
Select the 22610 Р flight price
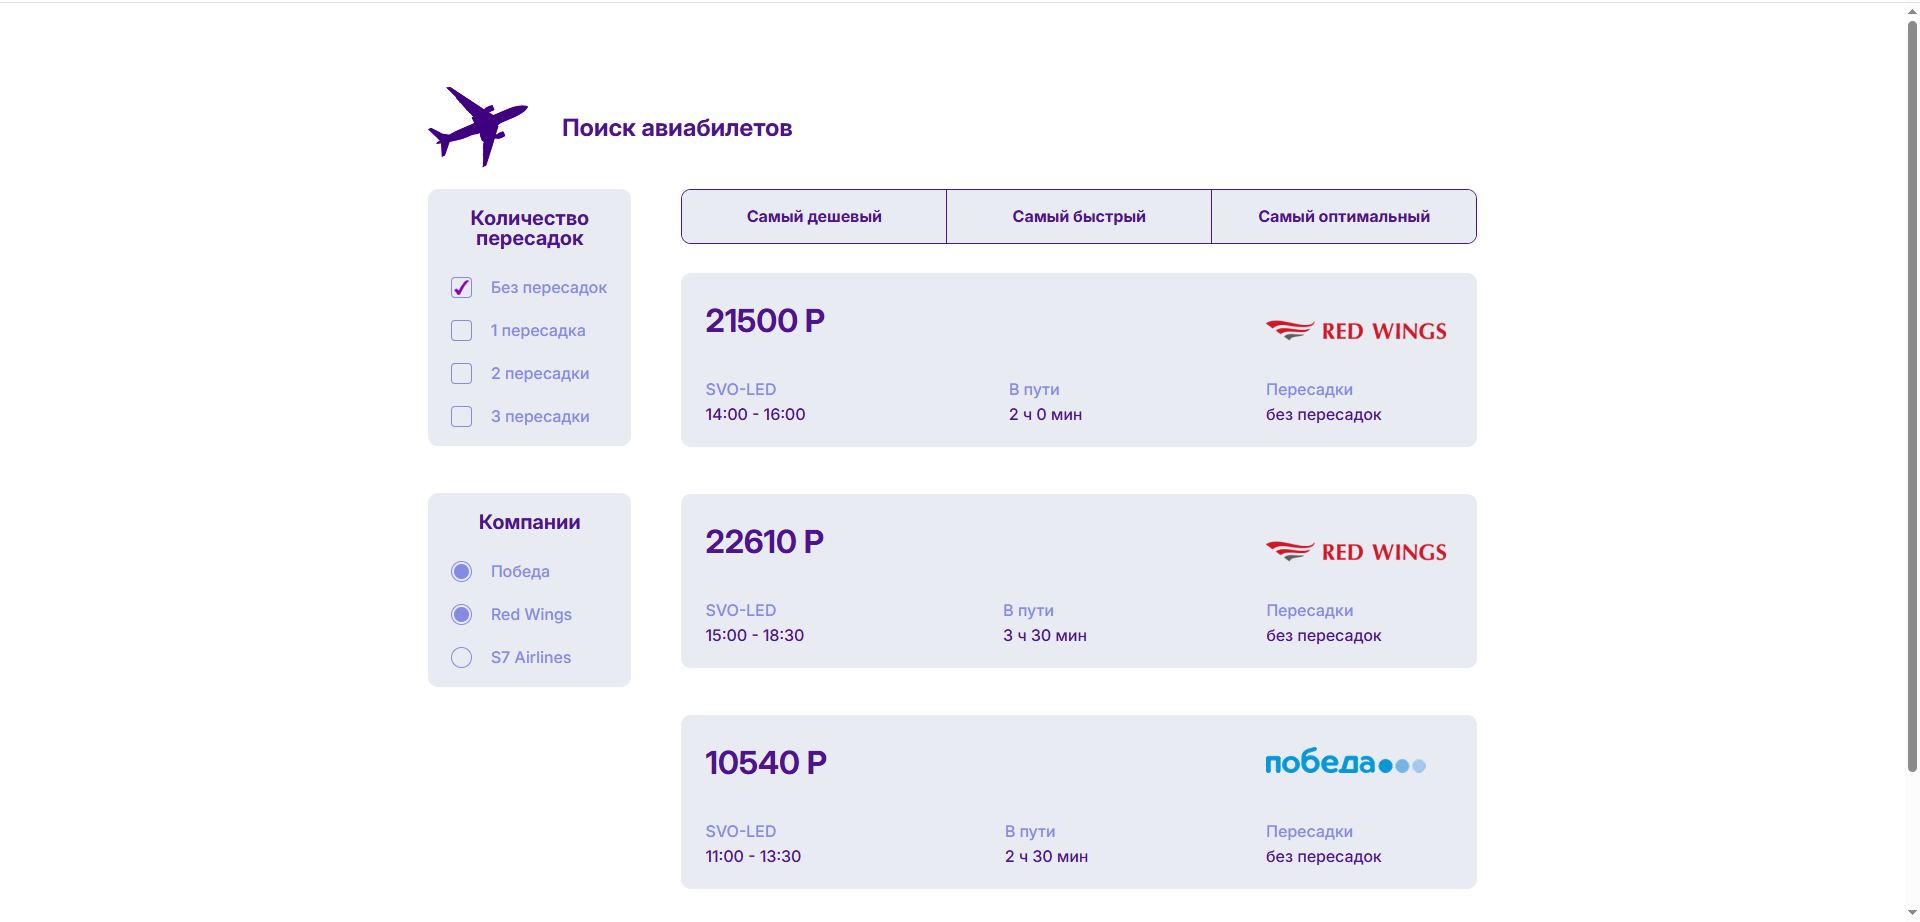point(764,542)
